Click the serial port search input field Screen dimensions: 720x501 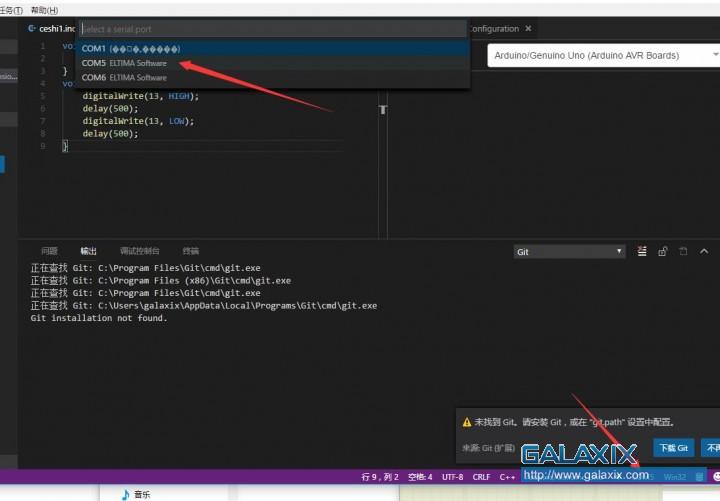[272, 29]
